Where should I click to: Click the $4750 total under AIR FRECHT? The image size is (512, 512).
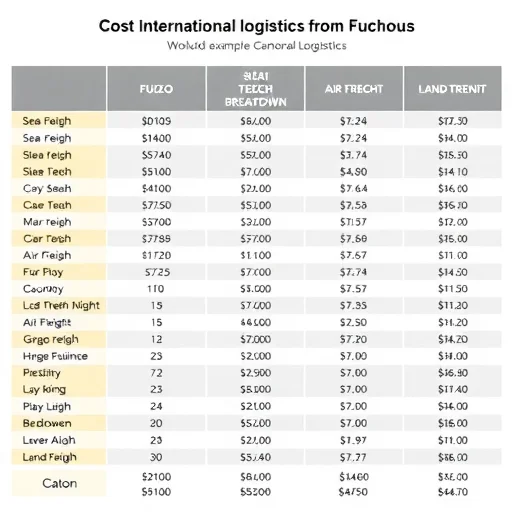(353, 492)
